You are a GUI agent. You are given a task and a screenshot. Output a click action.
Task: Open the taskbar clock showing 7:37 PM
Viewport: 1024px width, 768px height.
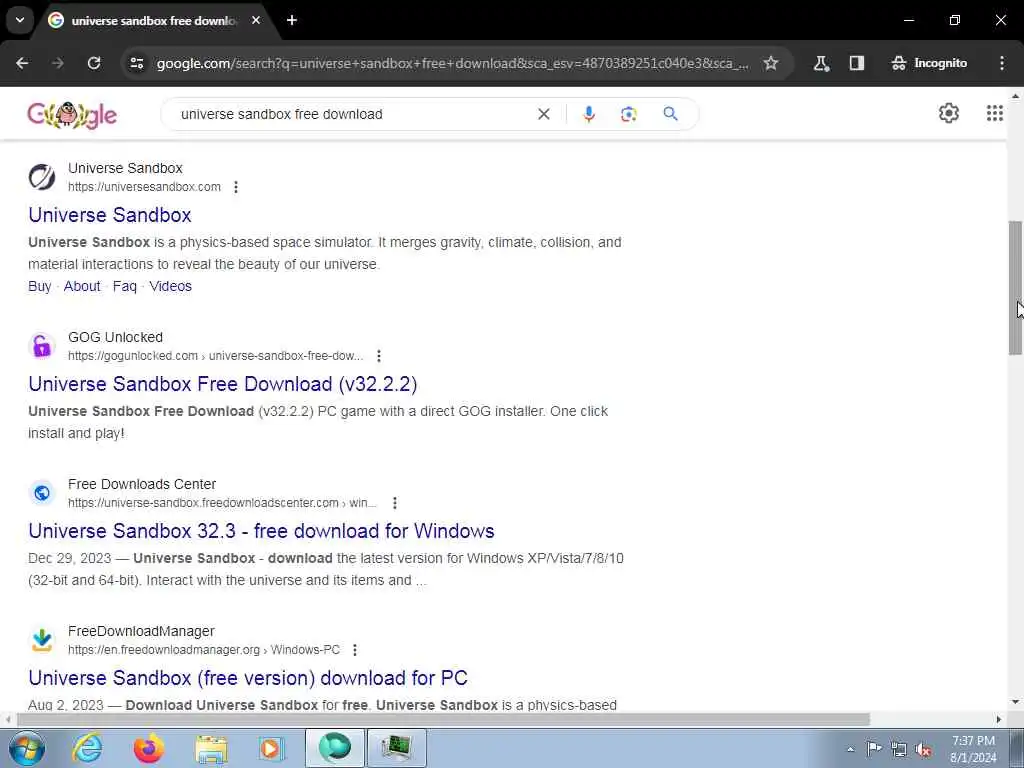click(973, 749)
